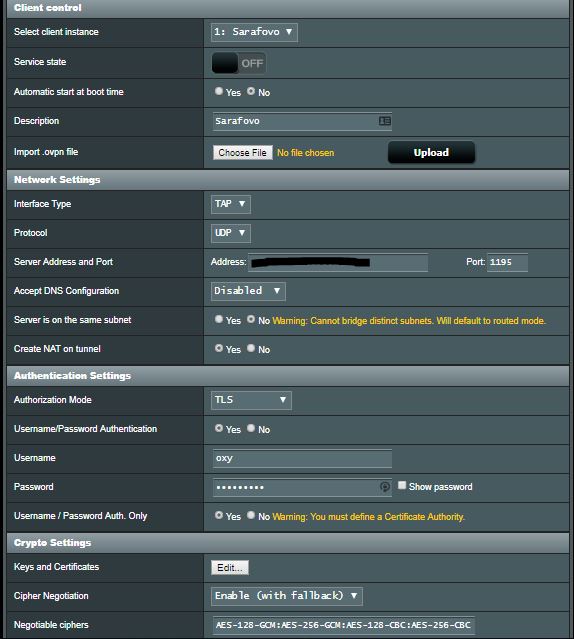The width and height of the screenshot is (574, 639).
Task: Click the 'Server Address and Port' label
Action: click(63, 262)
